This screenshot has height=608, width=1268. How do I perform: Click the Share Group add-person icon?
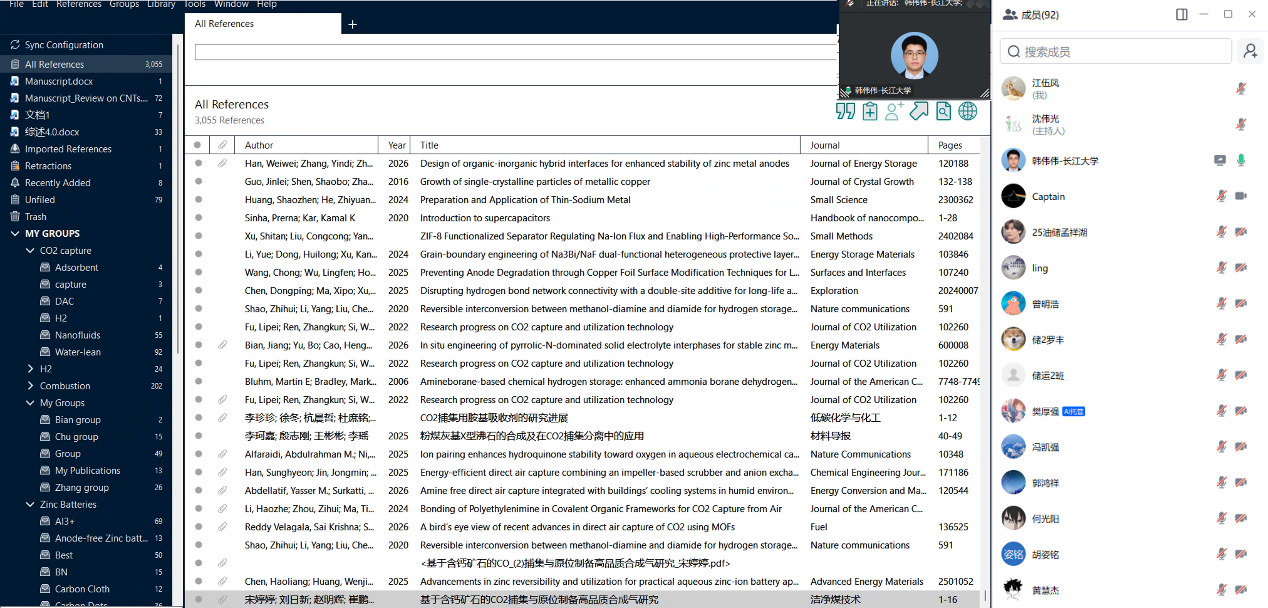point(894,112)
